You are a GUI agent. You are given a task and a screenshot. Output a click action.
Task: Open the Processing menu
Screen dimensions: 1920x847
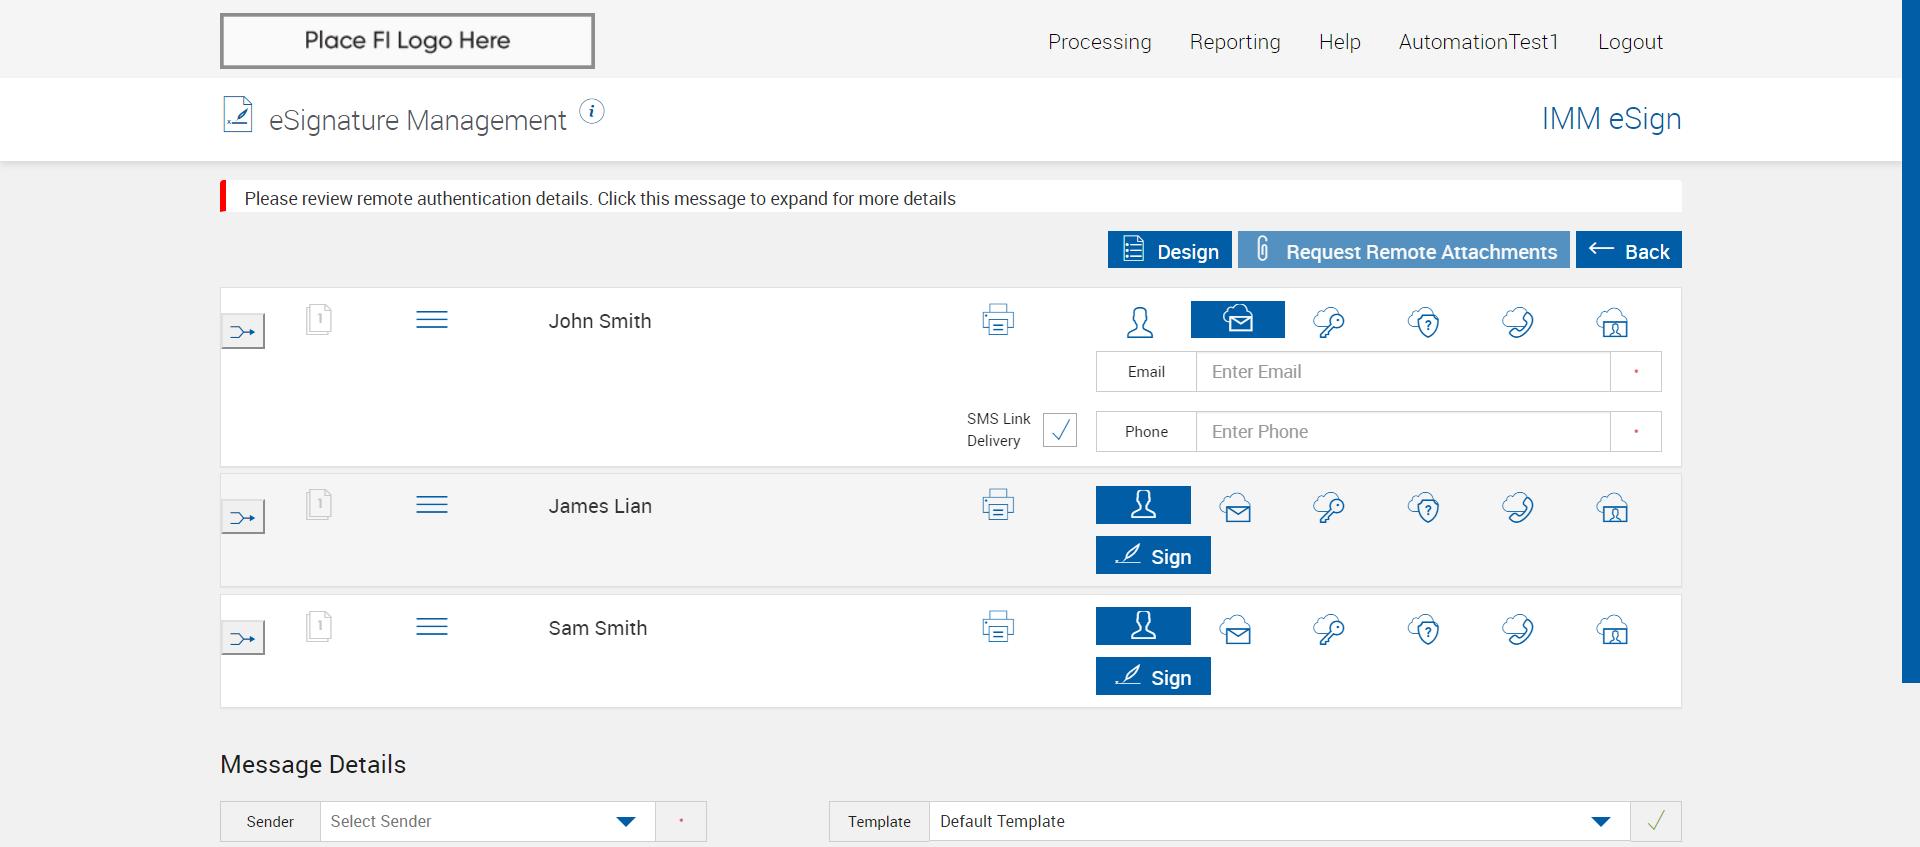click(x=1099, y=42)
